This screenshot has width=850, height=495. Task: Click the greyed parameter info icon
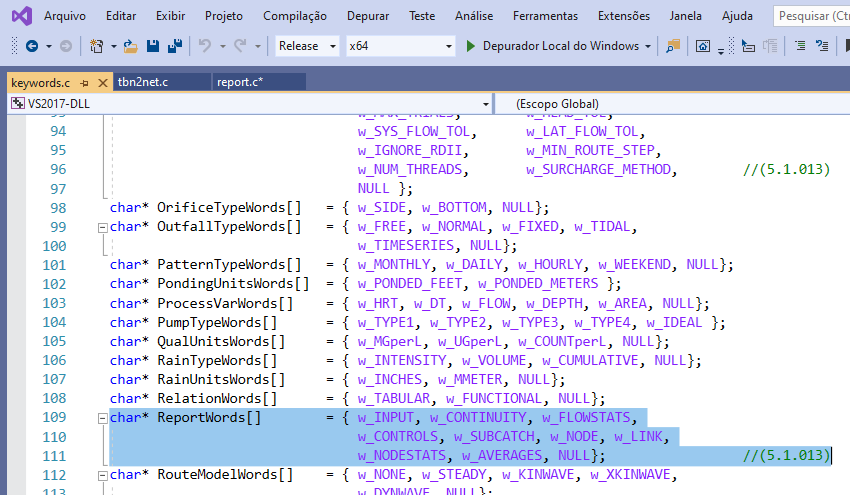(770, 46)
